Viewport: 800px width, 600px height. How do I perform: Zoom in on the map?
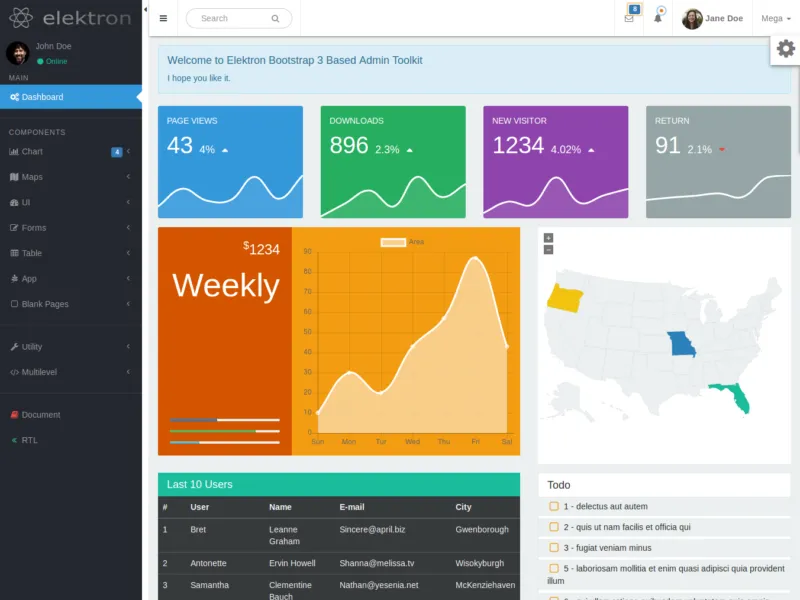(548, 238)
